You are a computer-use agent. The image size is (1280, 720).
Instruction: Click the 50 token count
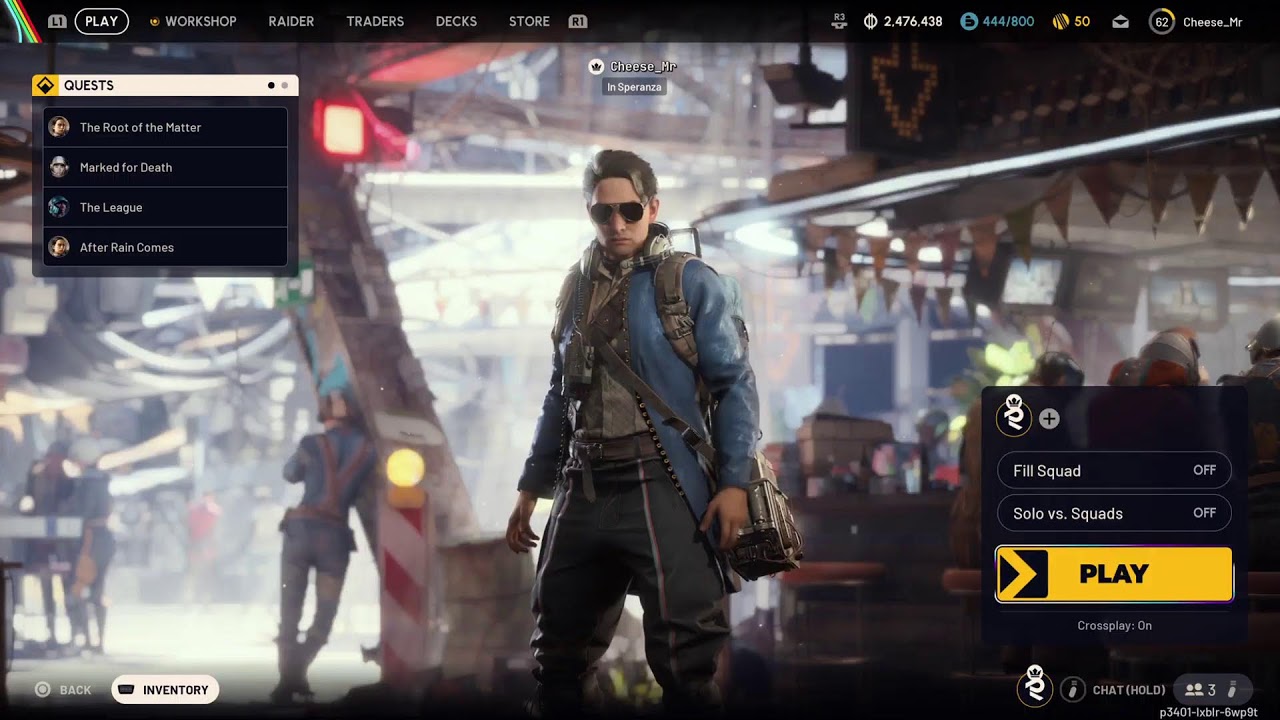coord(1082,21)
